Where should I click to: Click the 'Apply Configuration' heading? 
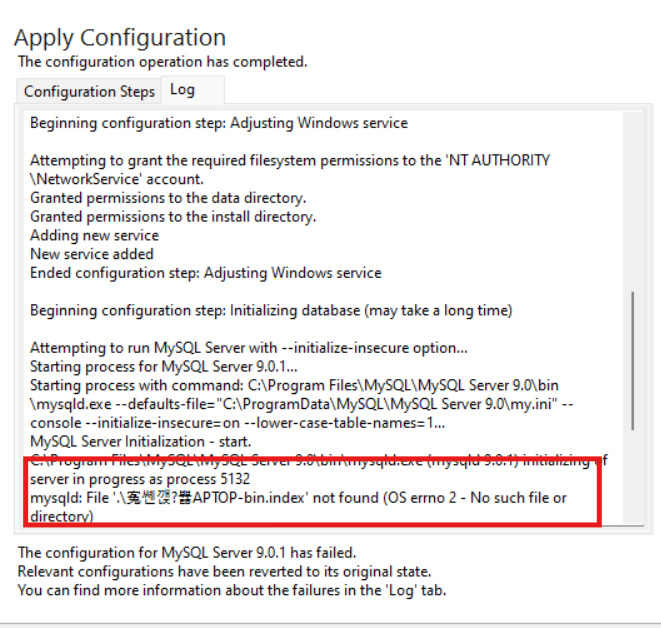tap(120, 38)
